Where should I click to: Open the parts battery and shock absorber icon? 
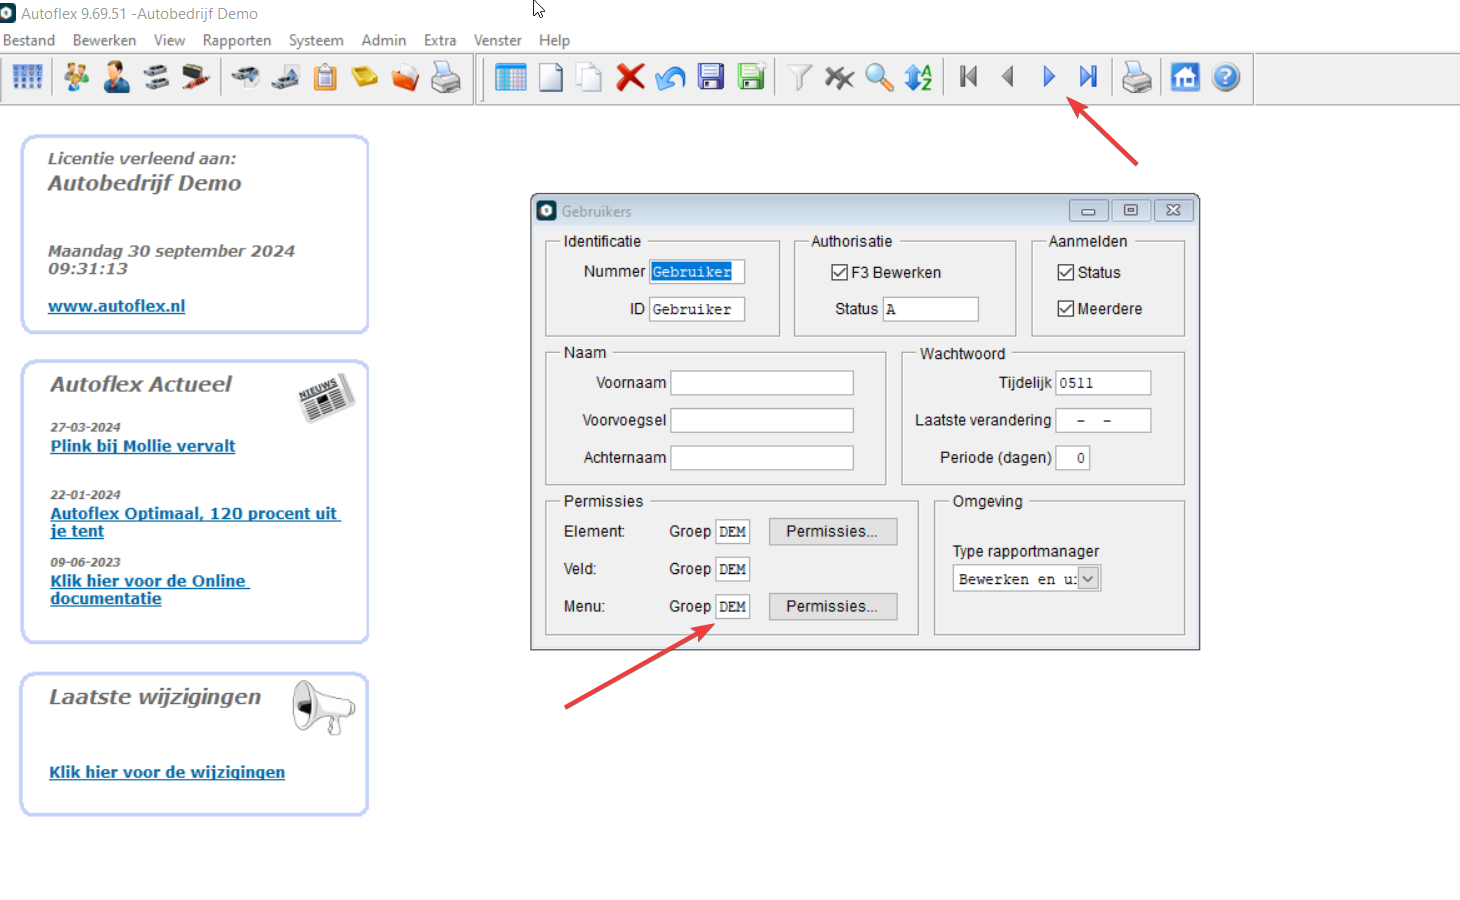tap(196, 77)
